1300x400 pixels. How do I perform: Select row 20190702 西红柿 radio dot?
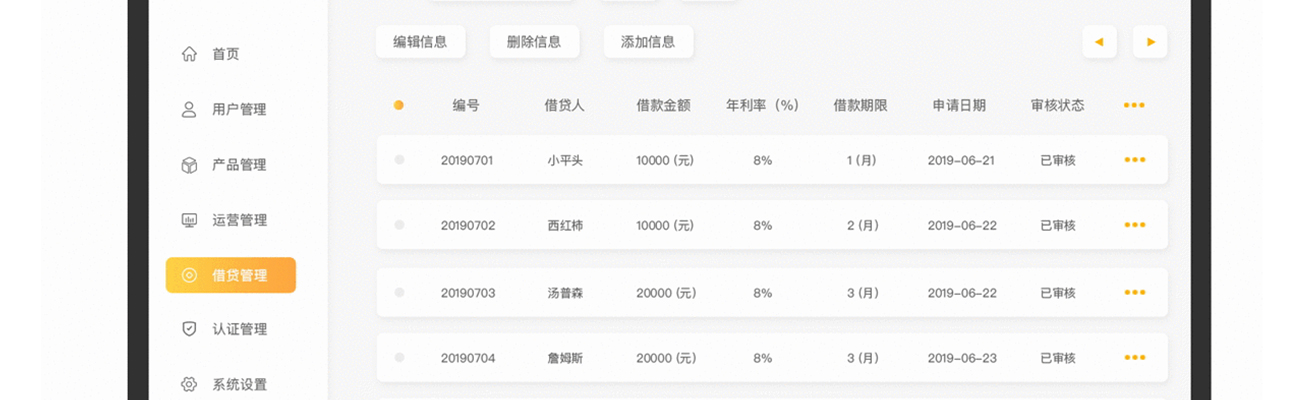[399, 225]
